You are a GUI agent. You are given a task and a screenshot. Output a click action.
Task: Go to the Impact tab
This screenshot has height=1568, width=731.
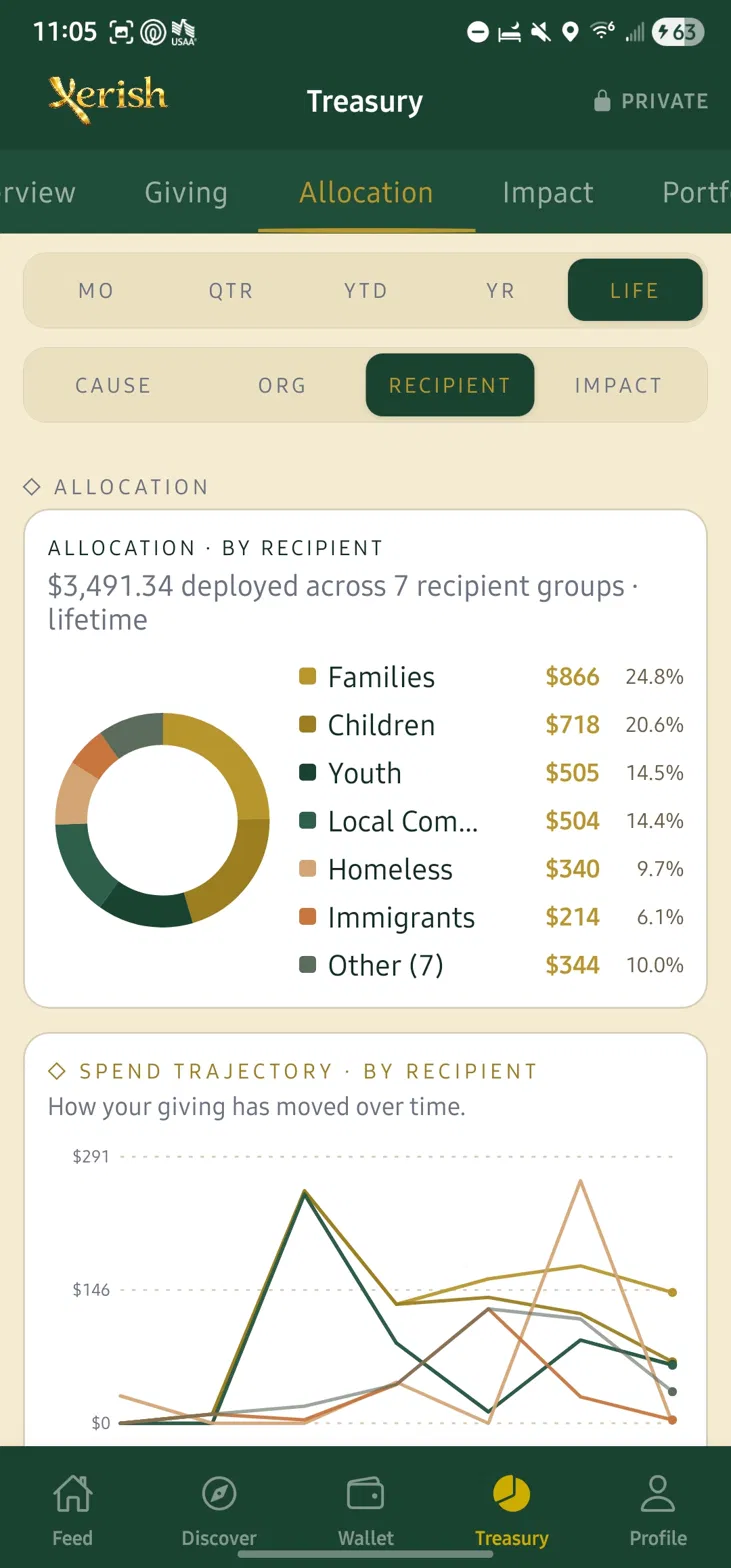click(548, 192)
